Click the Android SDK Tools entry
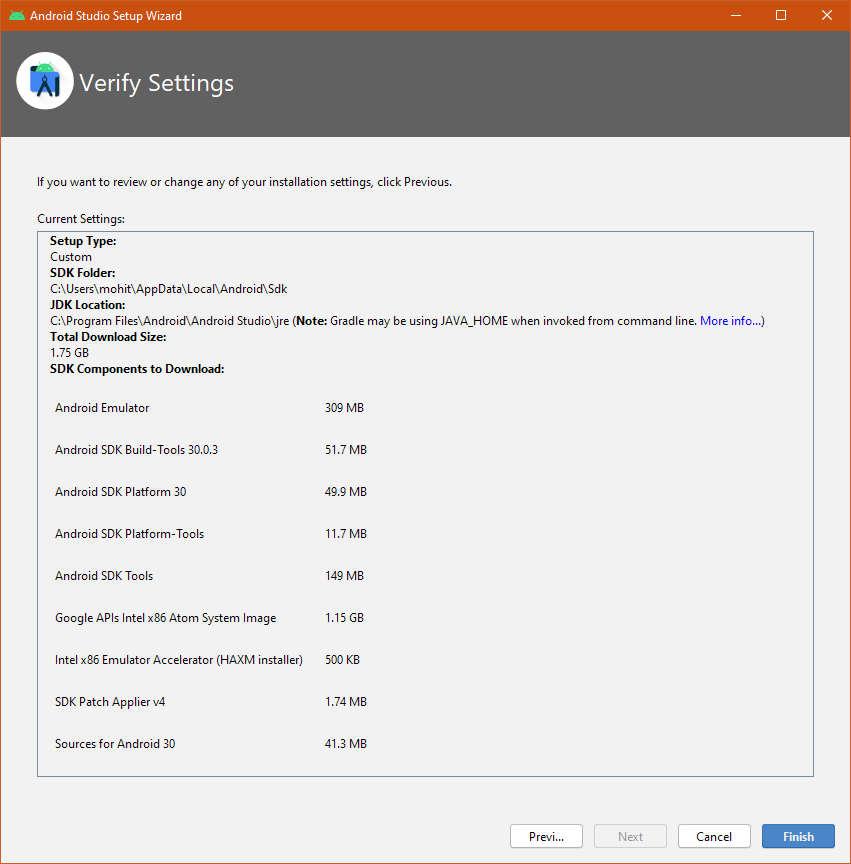Screen dimensions: 851x864 point(104,576)
